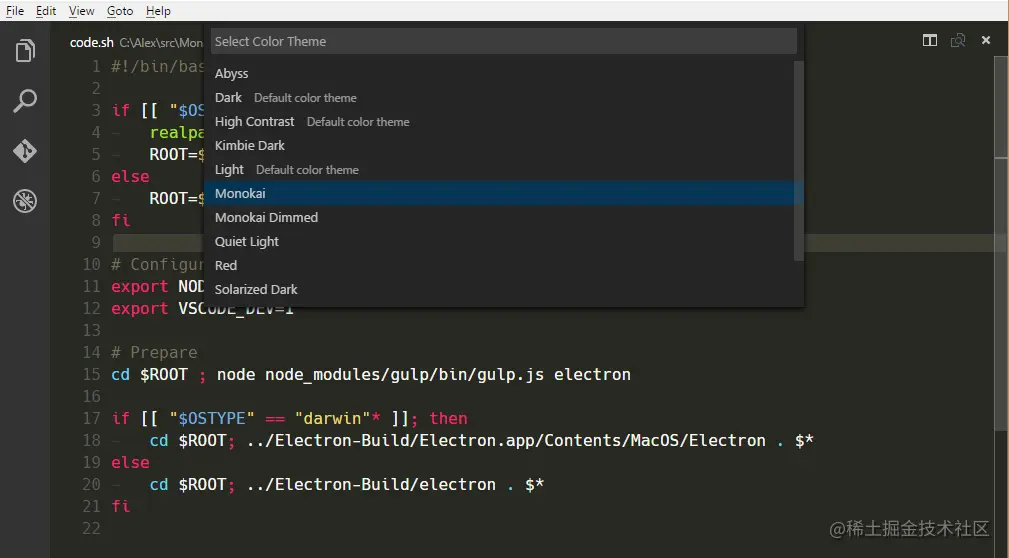Open the Help menu
The image size is (1009, 558).
point(158,11)
